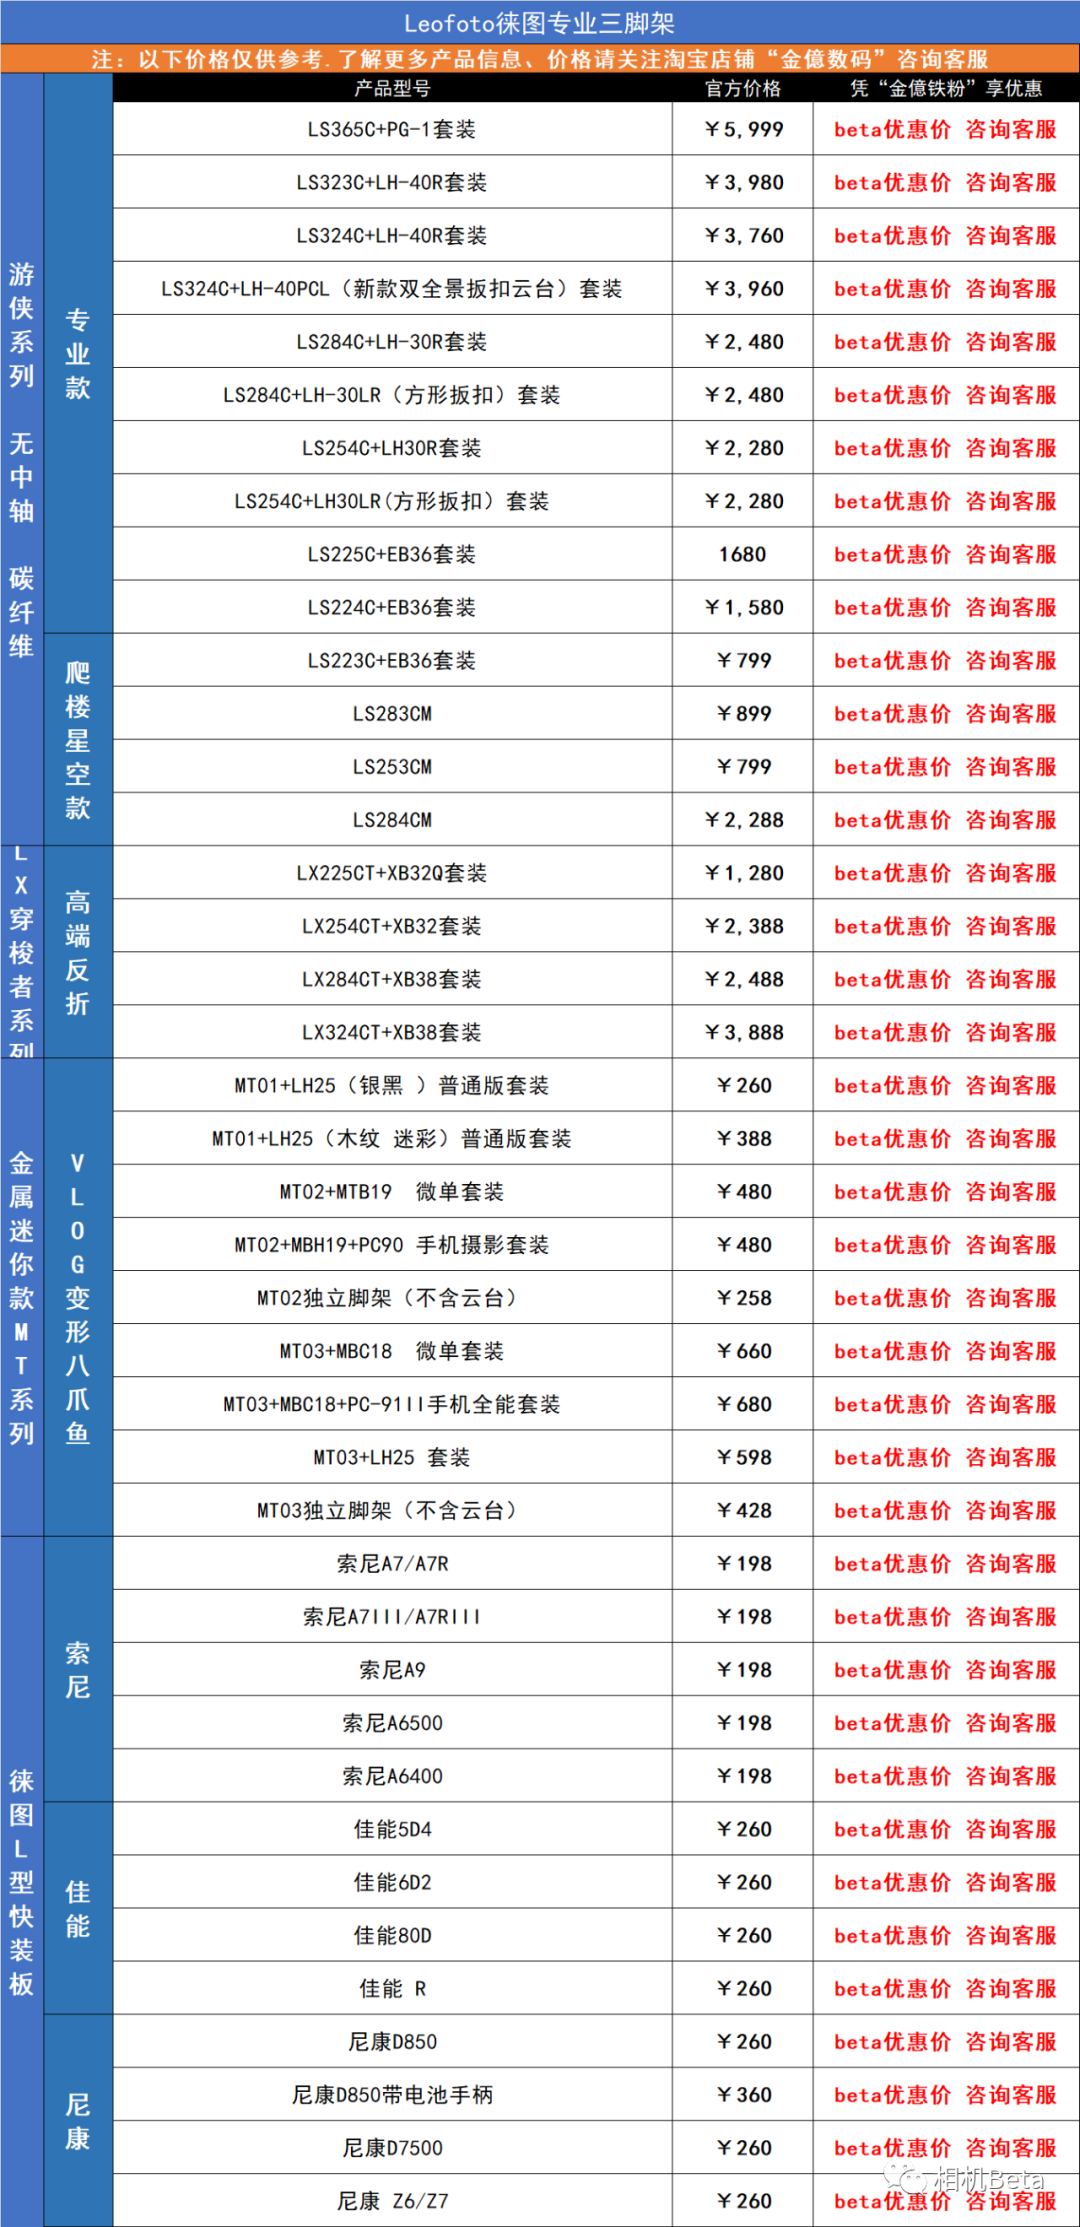Select LS223C+EB36套装 product cell
Screen dimensions: 1080x2227
pyautogui.click(x=392, y=659)
